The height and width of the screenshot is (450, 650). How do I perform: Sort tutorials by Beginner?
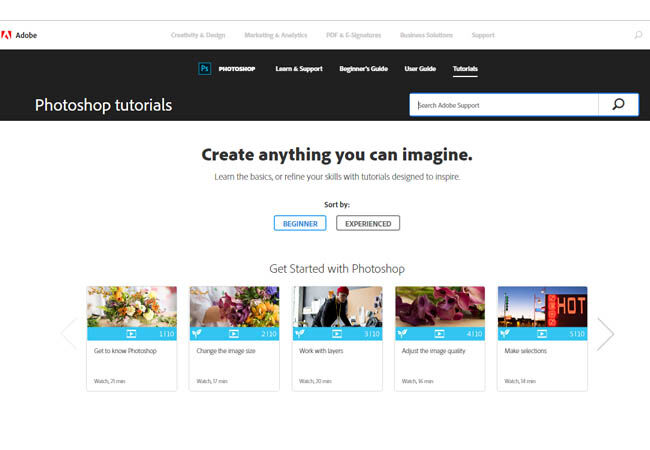point(300,223)
